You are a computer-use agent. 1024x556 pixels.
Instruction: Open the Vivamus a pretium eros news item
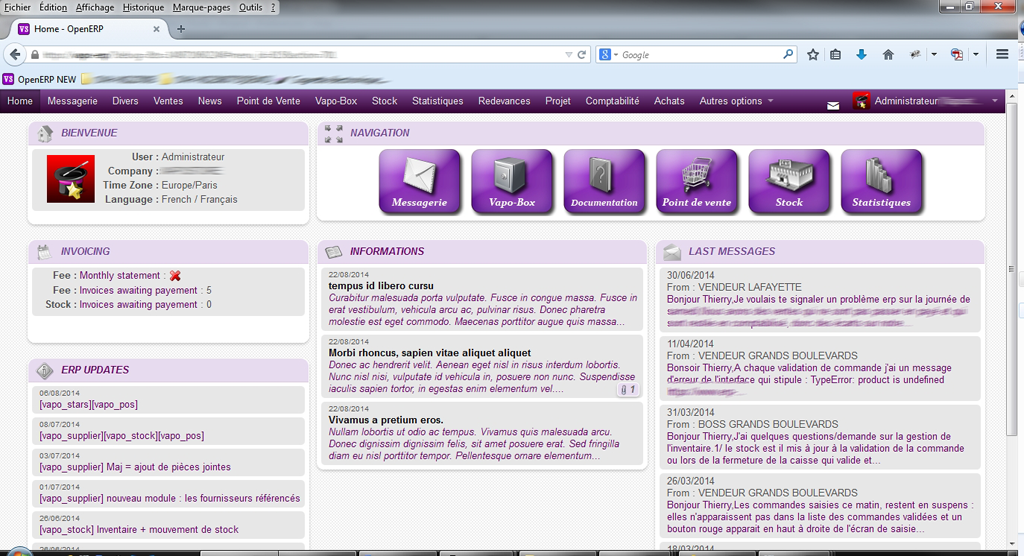click(x=482, y=433)
